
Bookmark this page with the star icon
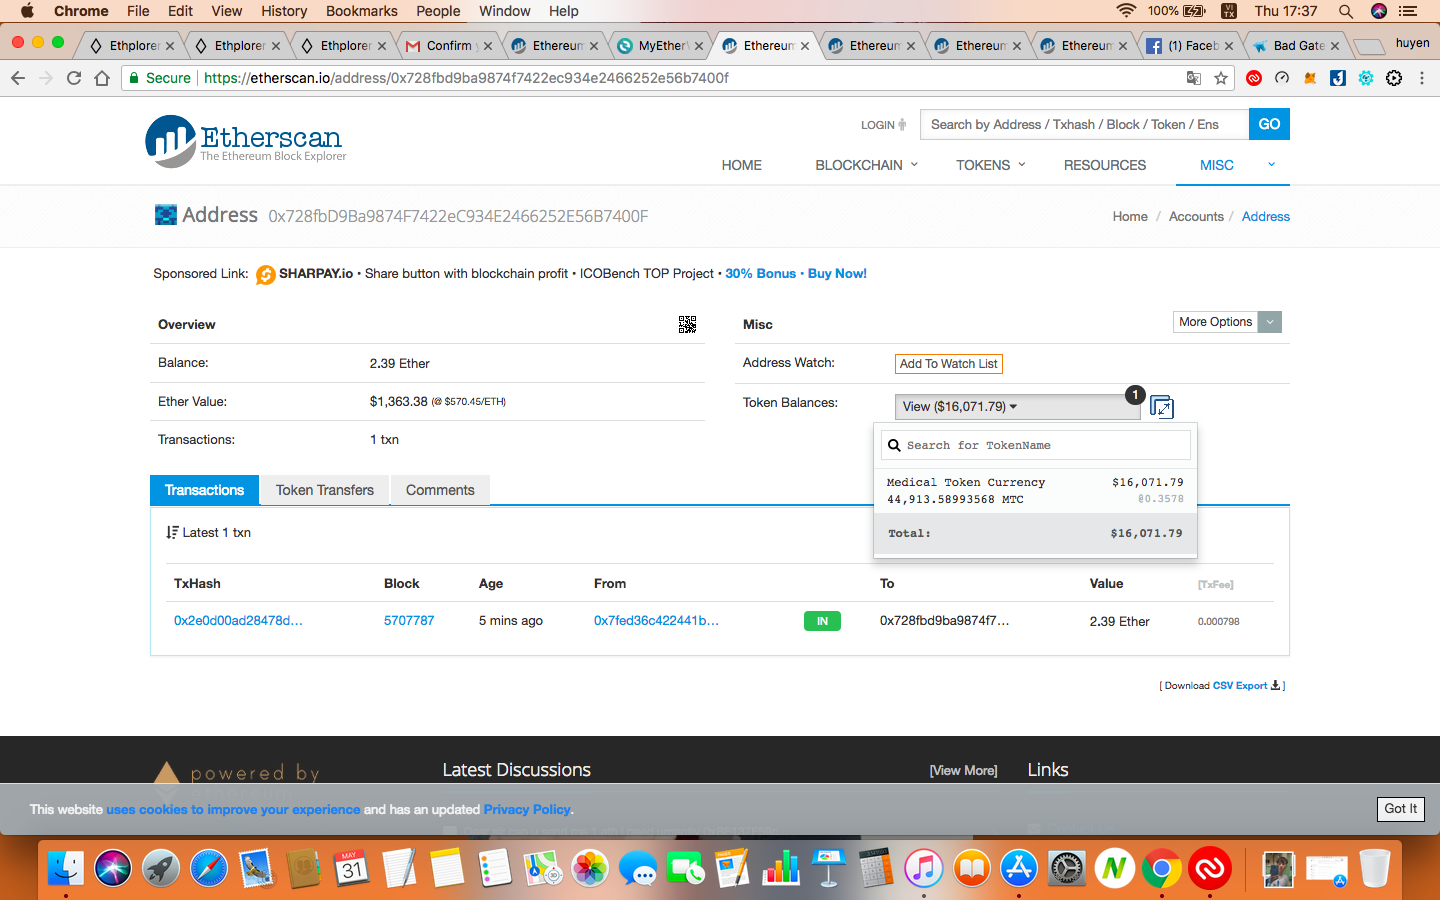[x=1221, y=78]
